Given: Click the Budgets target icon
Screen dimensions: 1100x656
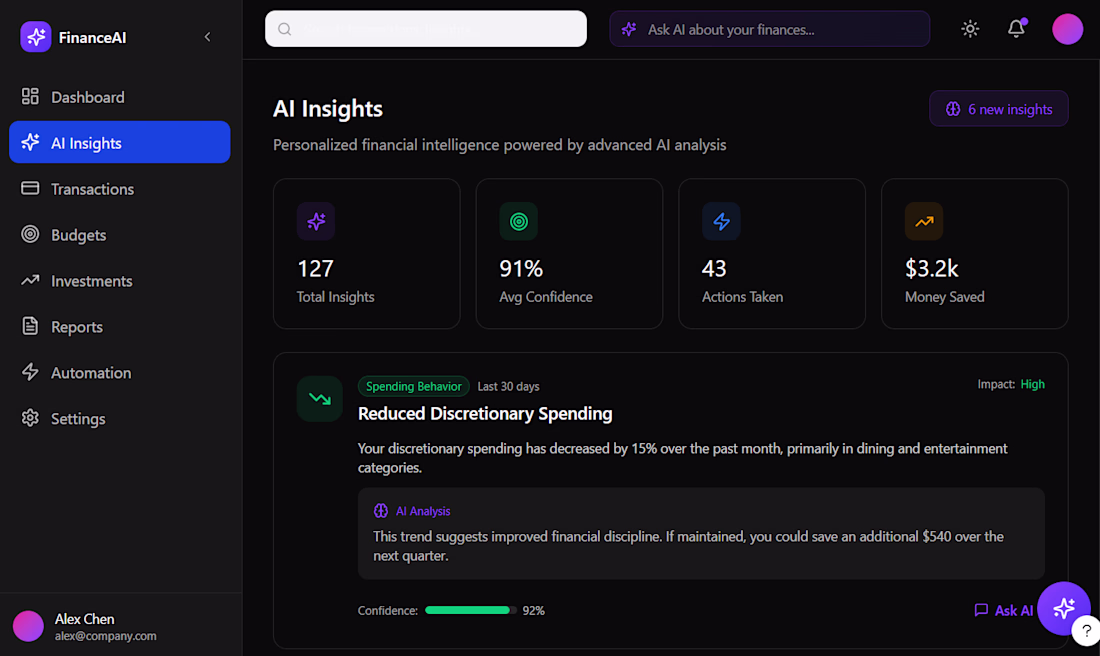Looking at the screenshot, I should (x=30, y=234).
